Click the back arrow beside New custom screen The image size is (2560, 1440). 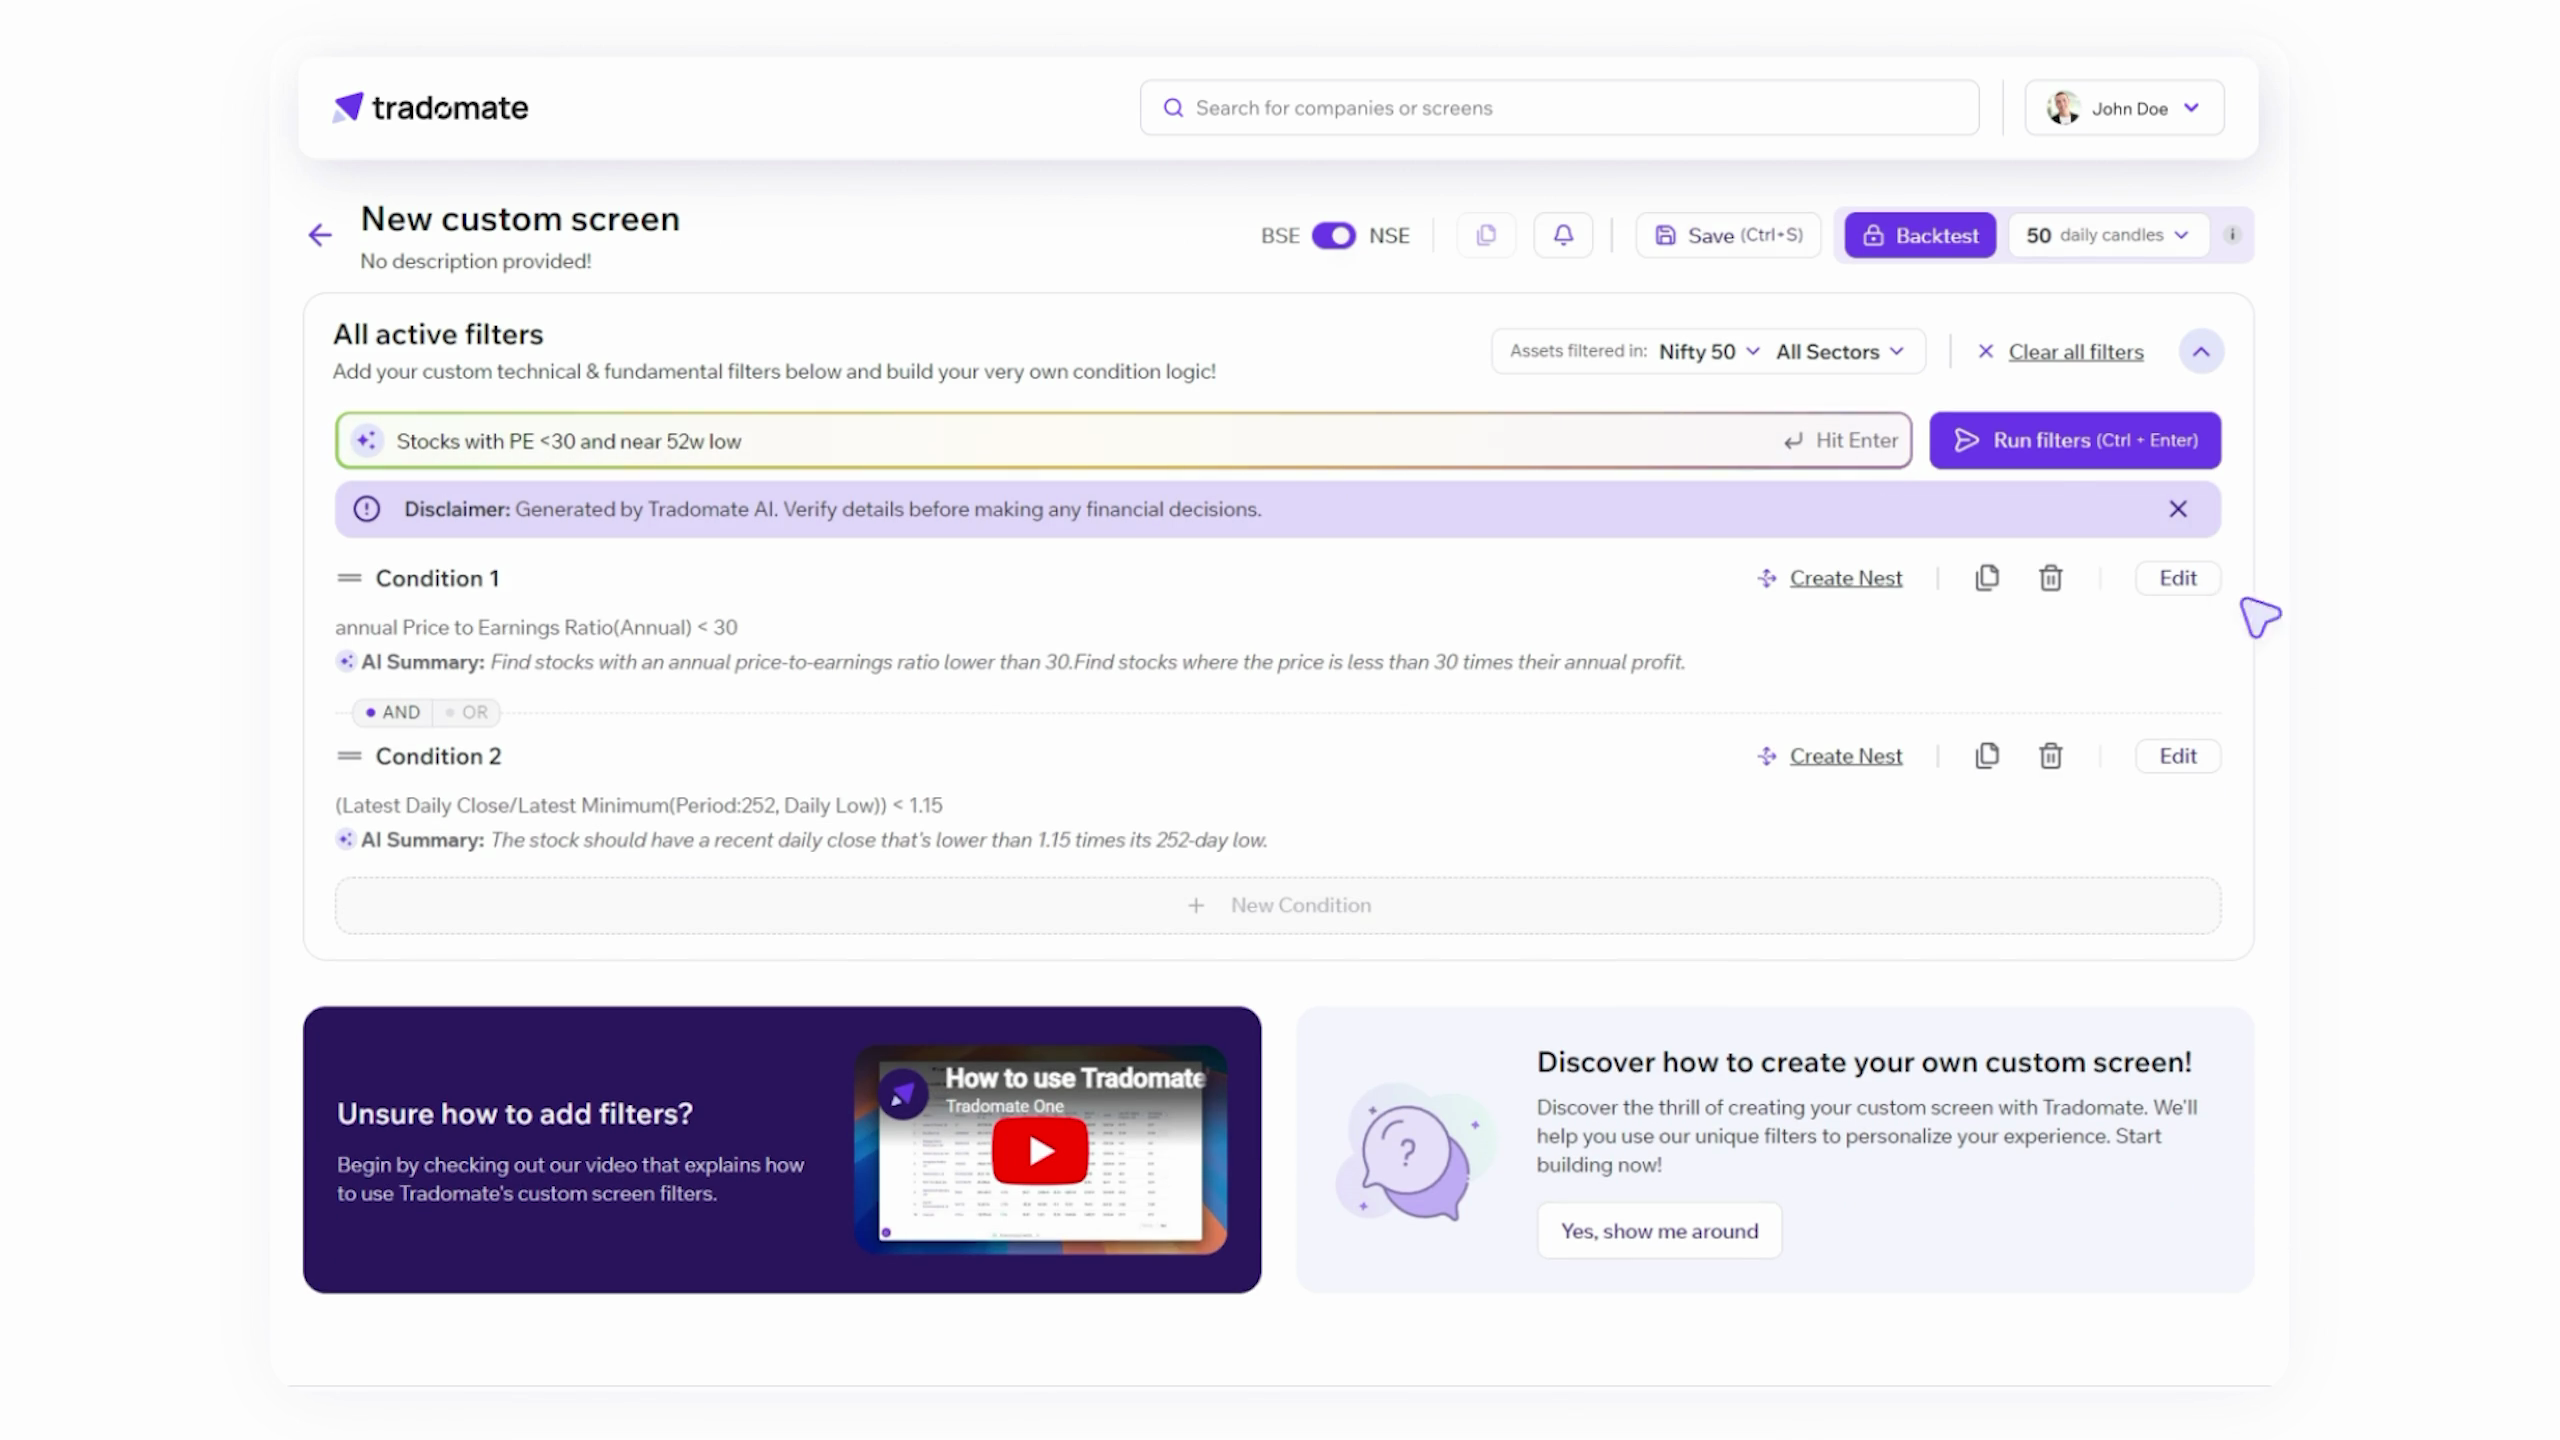coord(320,236)
